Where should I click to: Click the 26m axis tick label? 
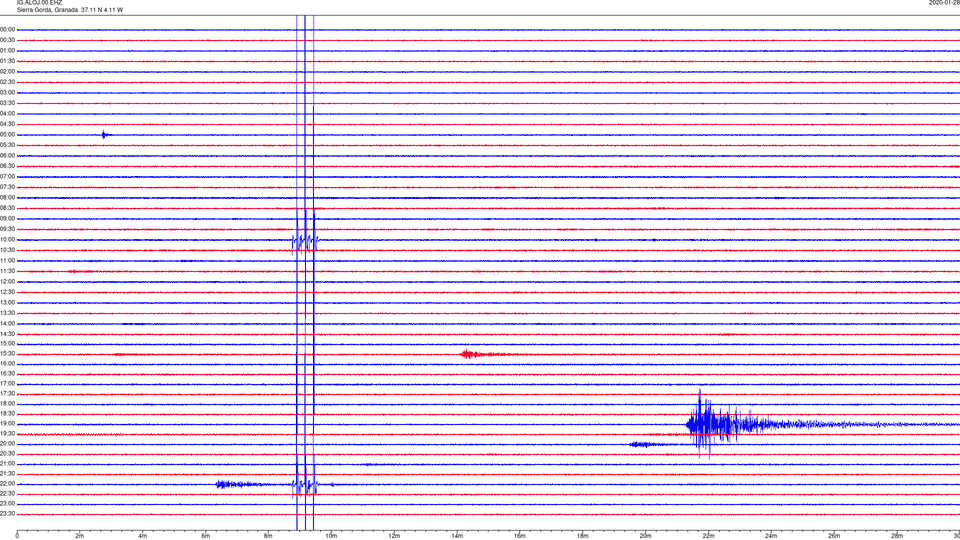834,536
